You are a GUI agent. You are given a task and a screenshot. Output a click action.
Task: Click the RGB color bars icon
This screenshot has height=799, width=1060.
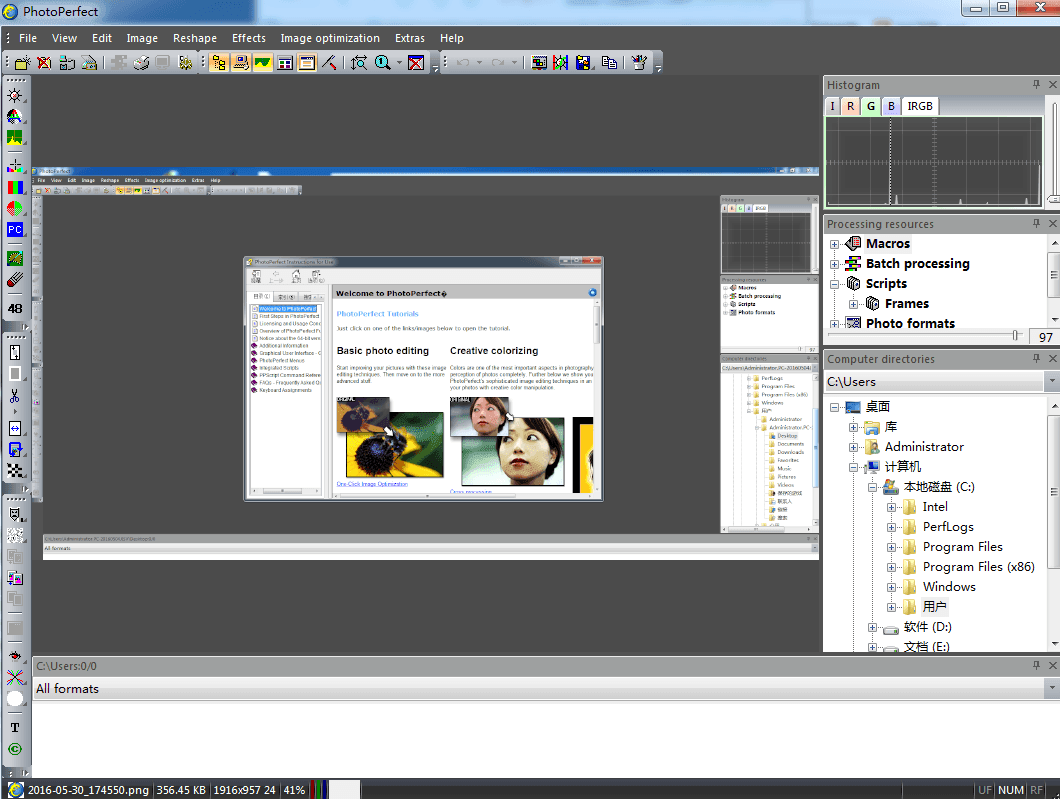(x=15, y=187)
